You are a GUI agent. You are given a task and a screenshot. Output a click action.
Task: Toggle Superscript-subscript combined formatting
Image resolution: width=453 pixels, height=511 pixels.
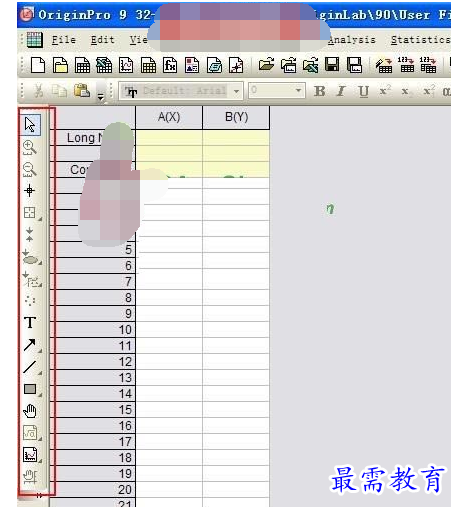tap(429, 90)
